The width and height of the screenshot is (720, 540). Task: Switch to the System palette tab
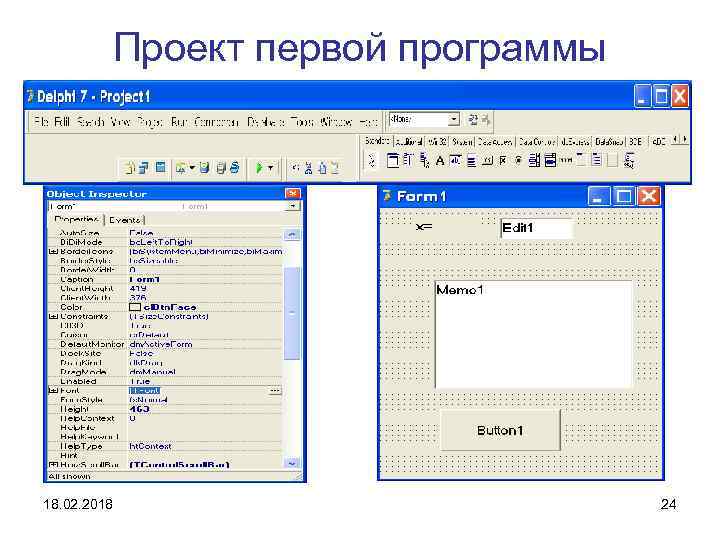coord(462,142)
